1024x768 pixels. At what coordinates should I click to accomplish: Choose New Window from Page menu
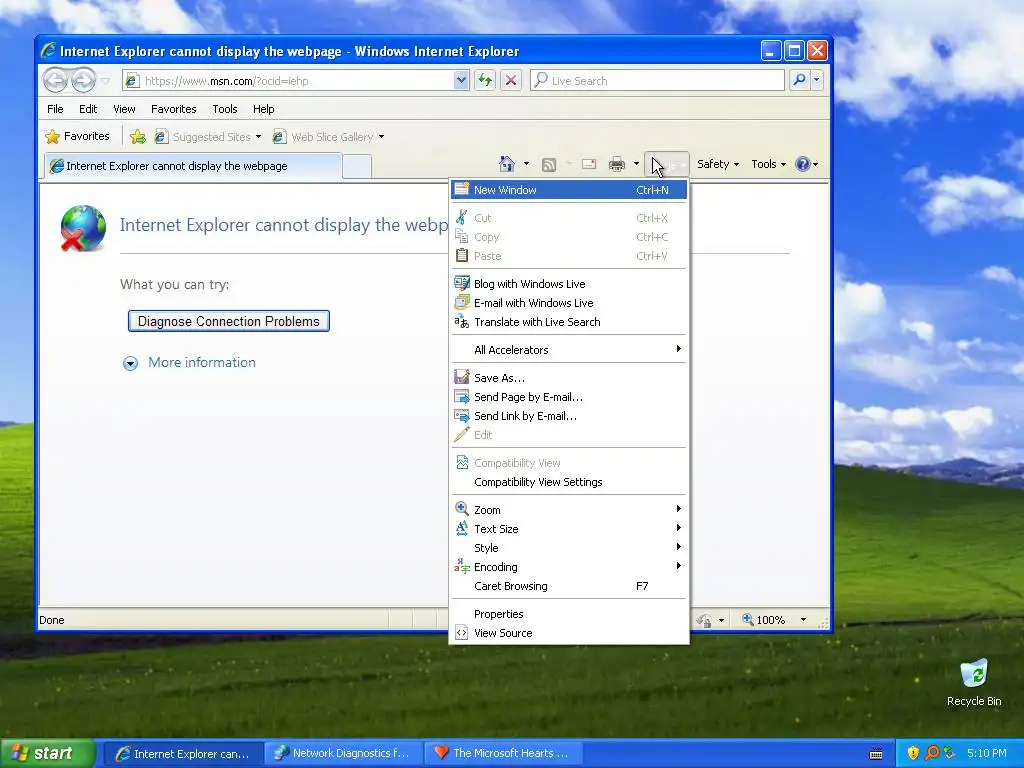pos(569,190)
